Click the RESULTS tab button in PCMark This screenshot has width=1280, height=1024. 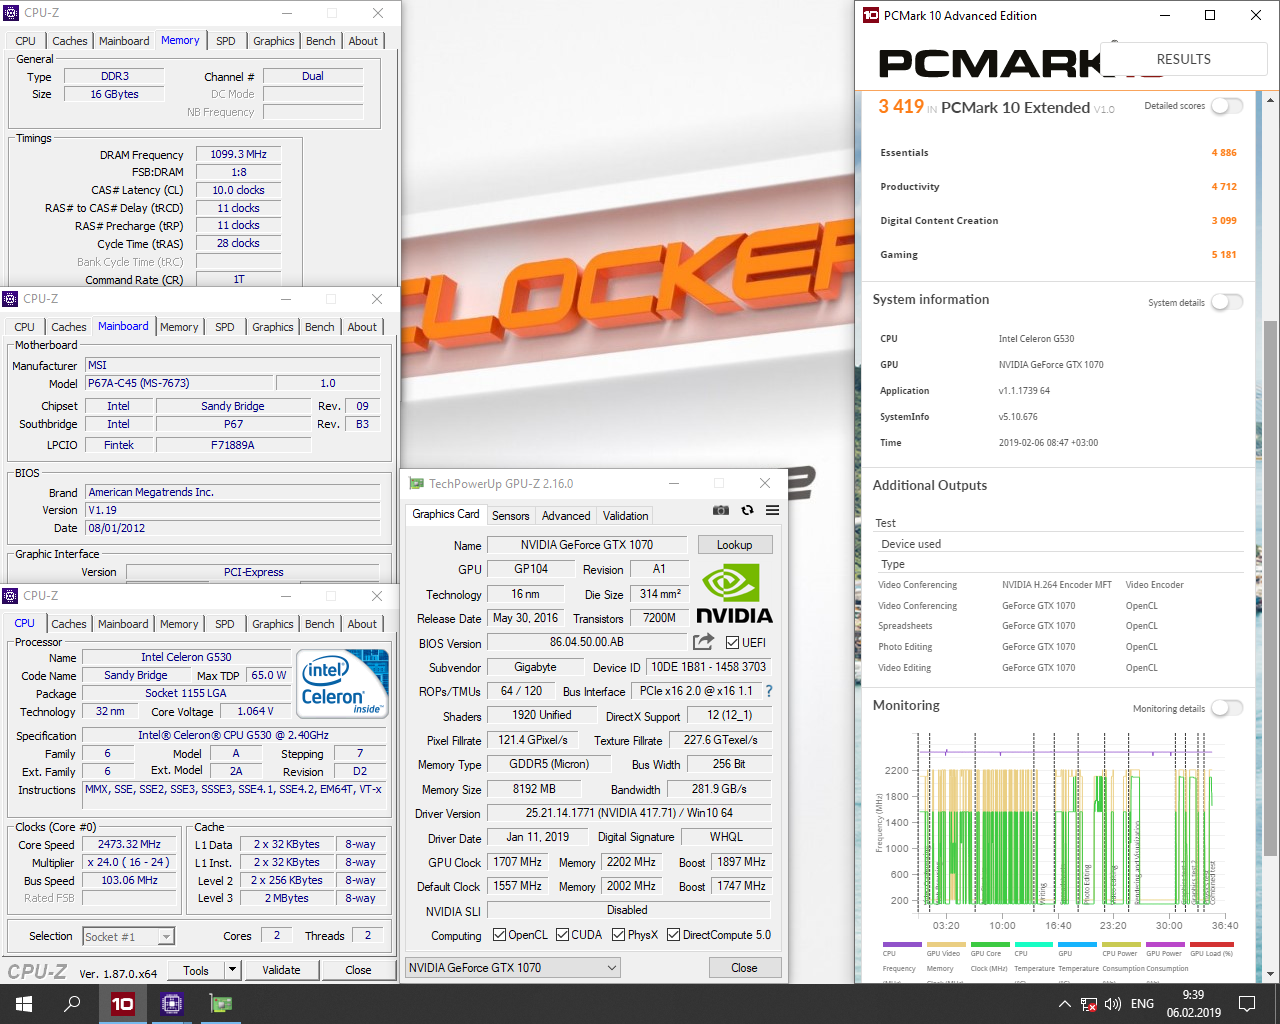tap(1184, 59)
